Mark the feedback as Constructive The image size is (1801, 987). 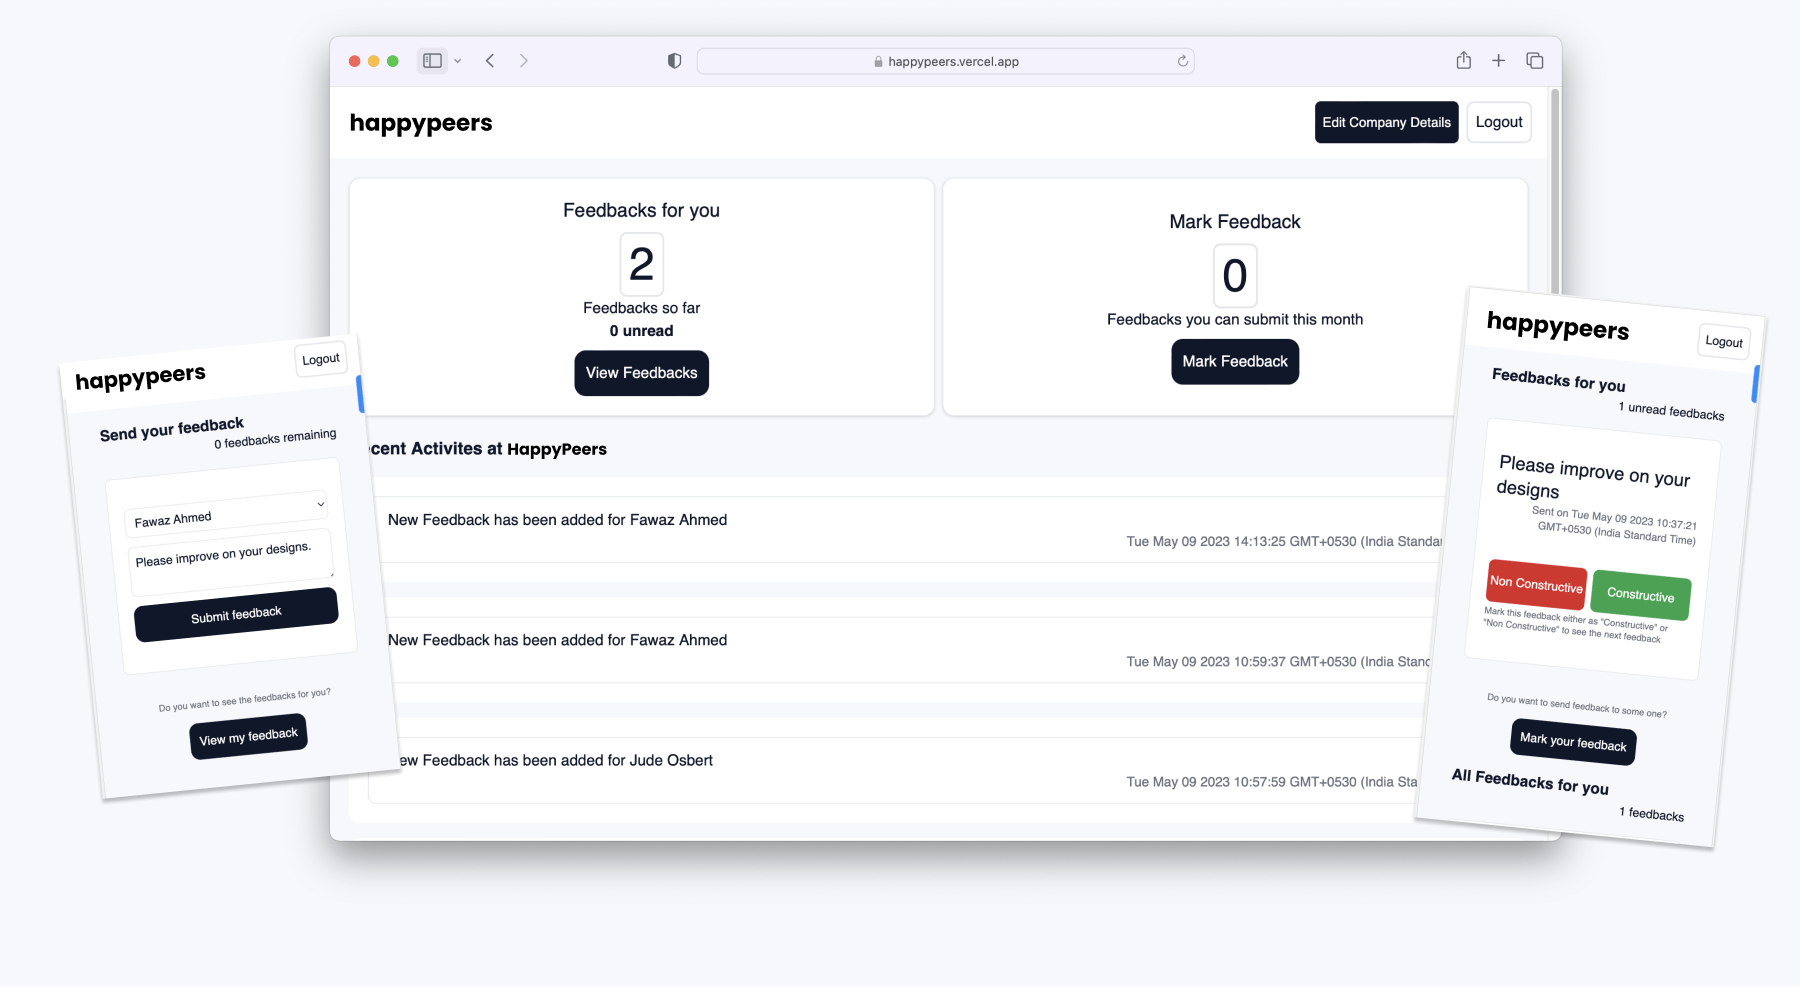(1640, 595)
